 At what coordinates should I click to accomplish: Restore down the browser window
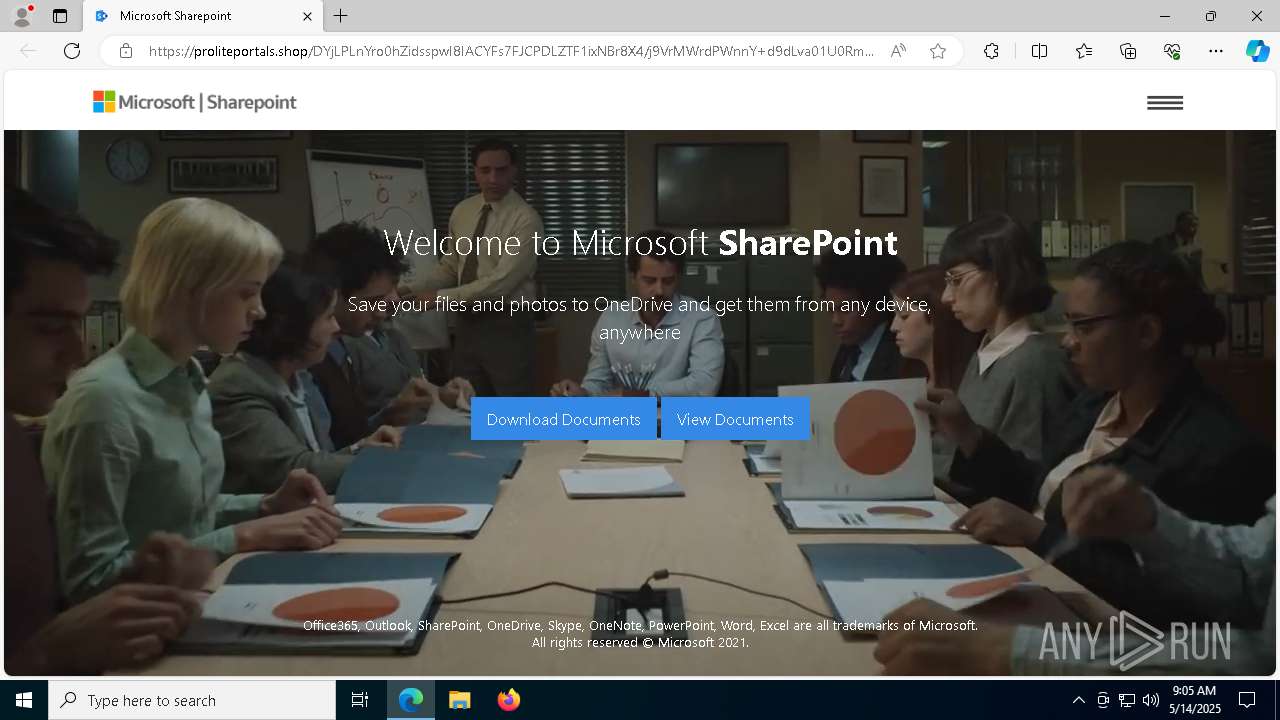point(1211,16)
